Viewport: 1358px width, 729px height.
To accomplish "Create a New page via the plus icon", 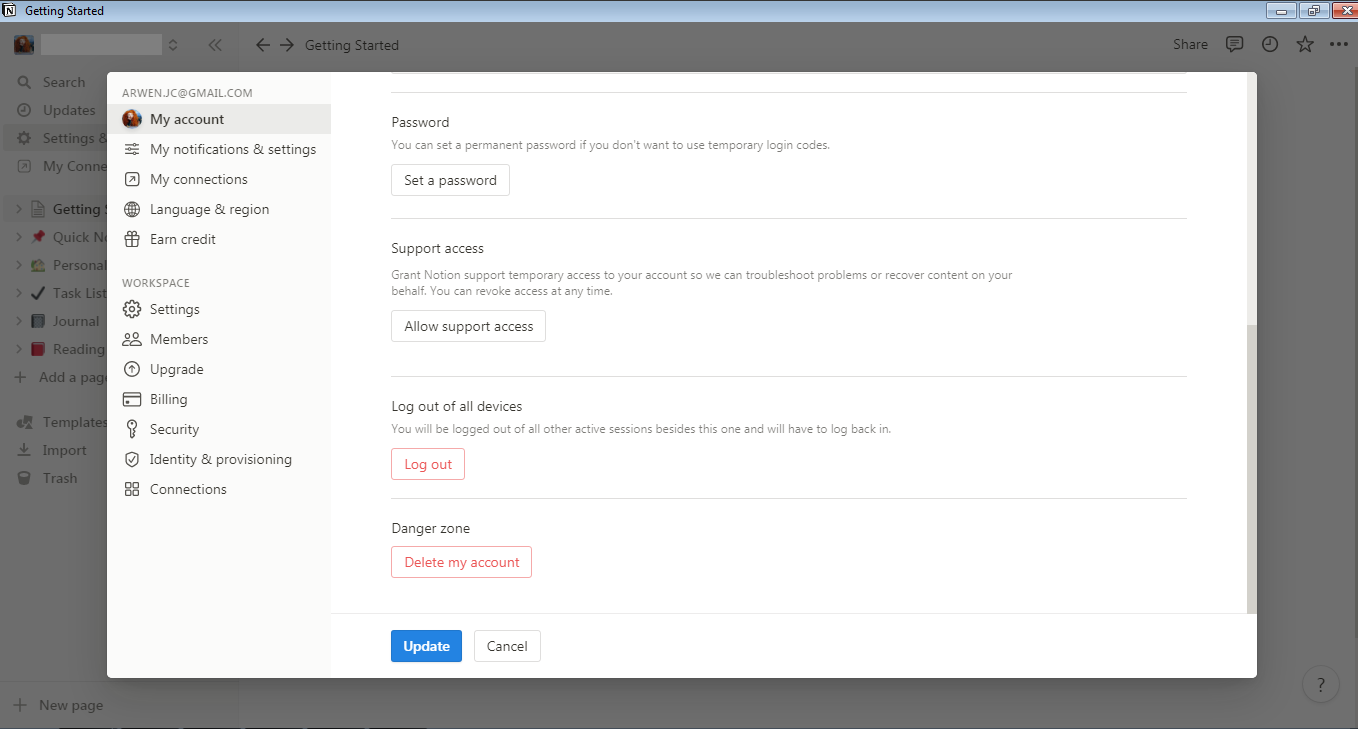I will 22,704.
